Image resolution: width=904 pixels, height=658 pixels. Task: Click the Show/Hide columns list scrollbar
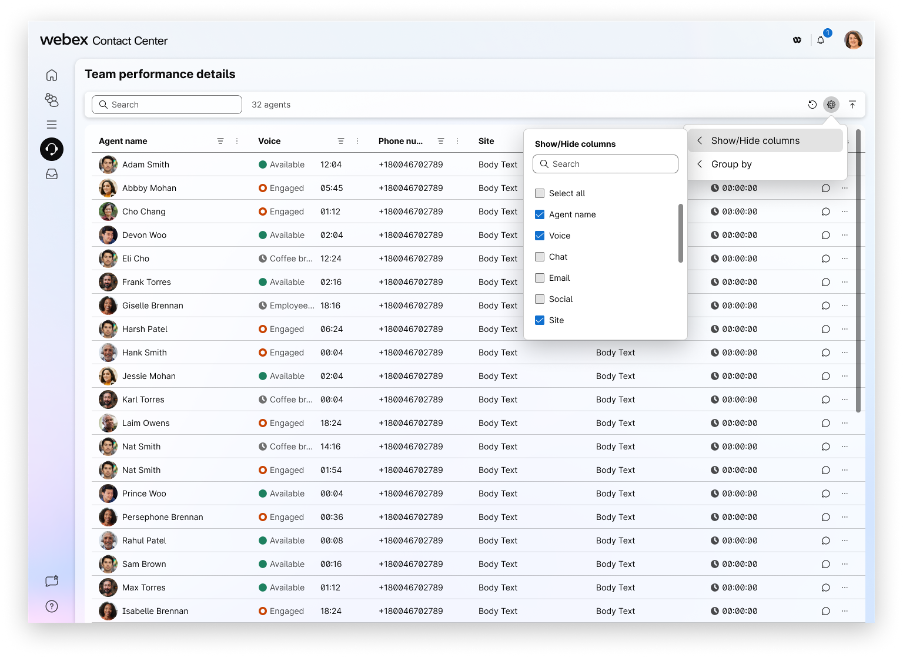click(x=681, y=233)
